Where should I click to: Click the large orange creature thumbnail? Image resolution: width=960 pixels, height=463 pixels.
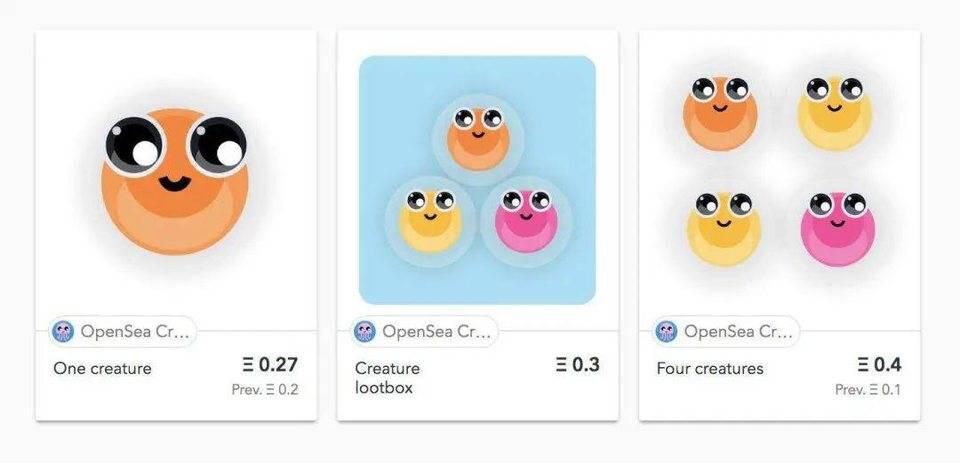[175, 180]
